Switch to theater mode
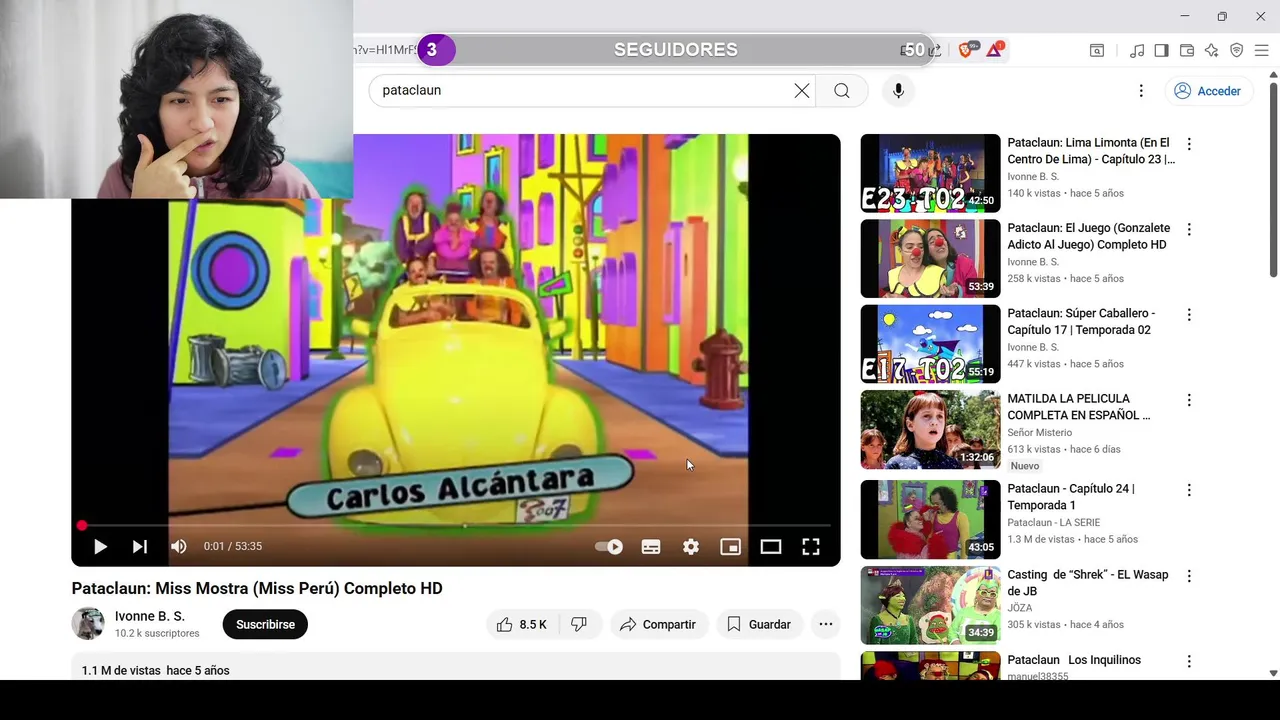This screenshot has height=720, width=1280. [x=771, y=546]
